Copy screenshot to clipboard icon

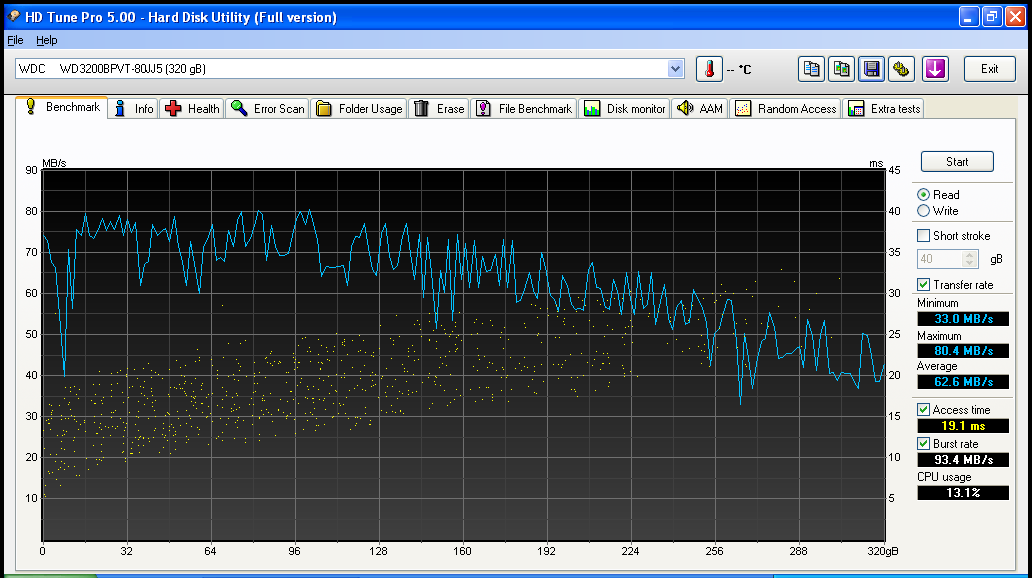[841, 69]
